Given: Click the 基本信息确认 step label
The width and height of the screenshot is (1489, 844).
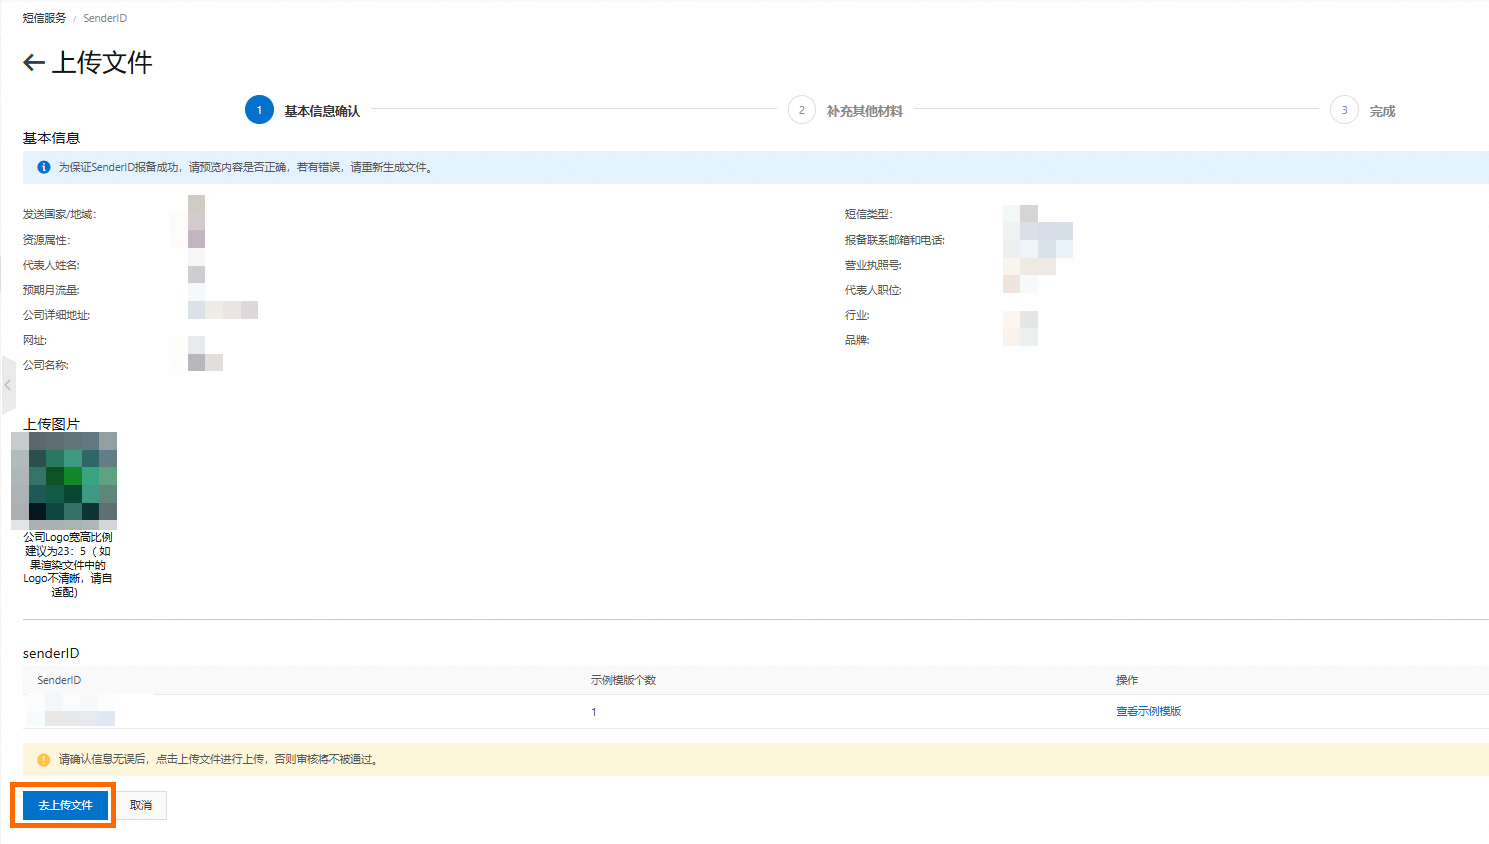Looking at the screenshot, I should (x=322, y=111).
